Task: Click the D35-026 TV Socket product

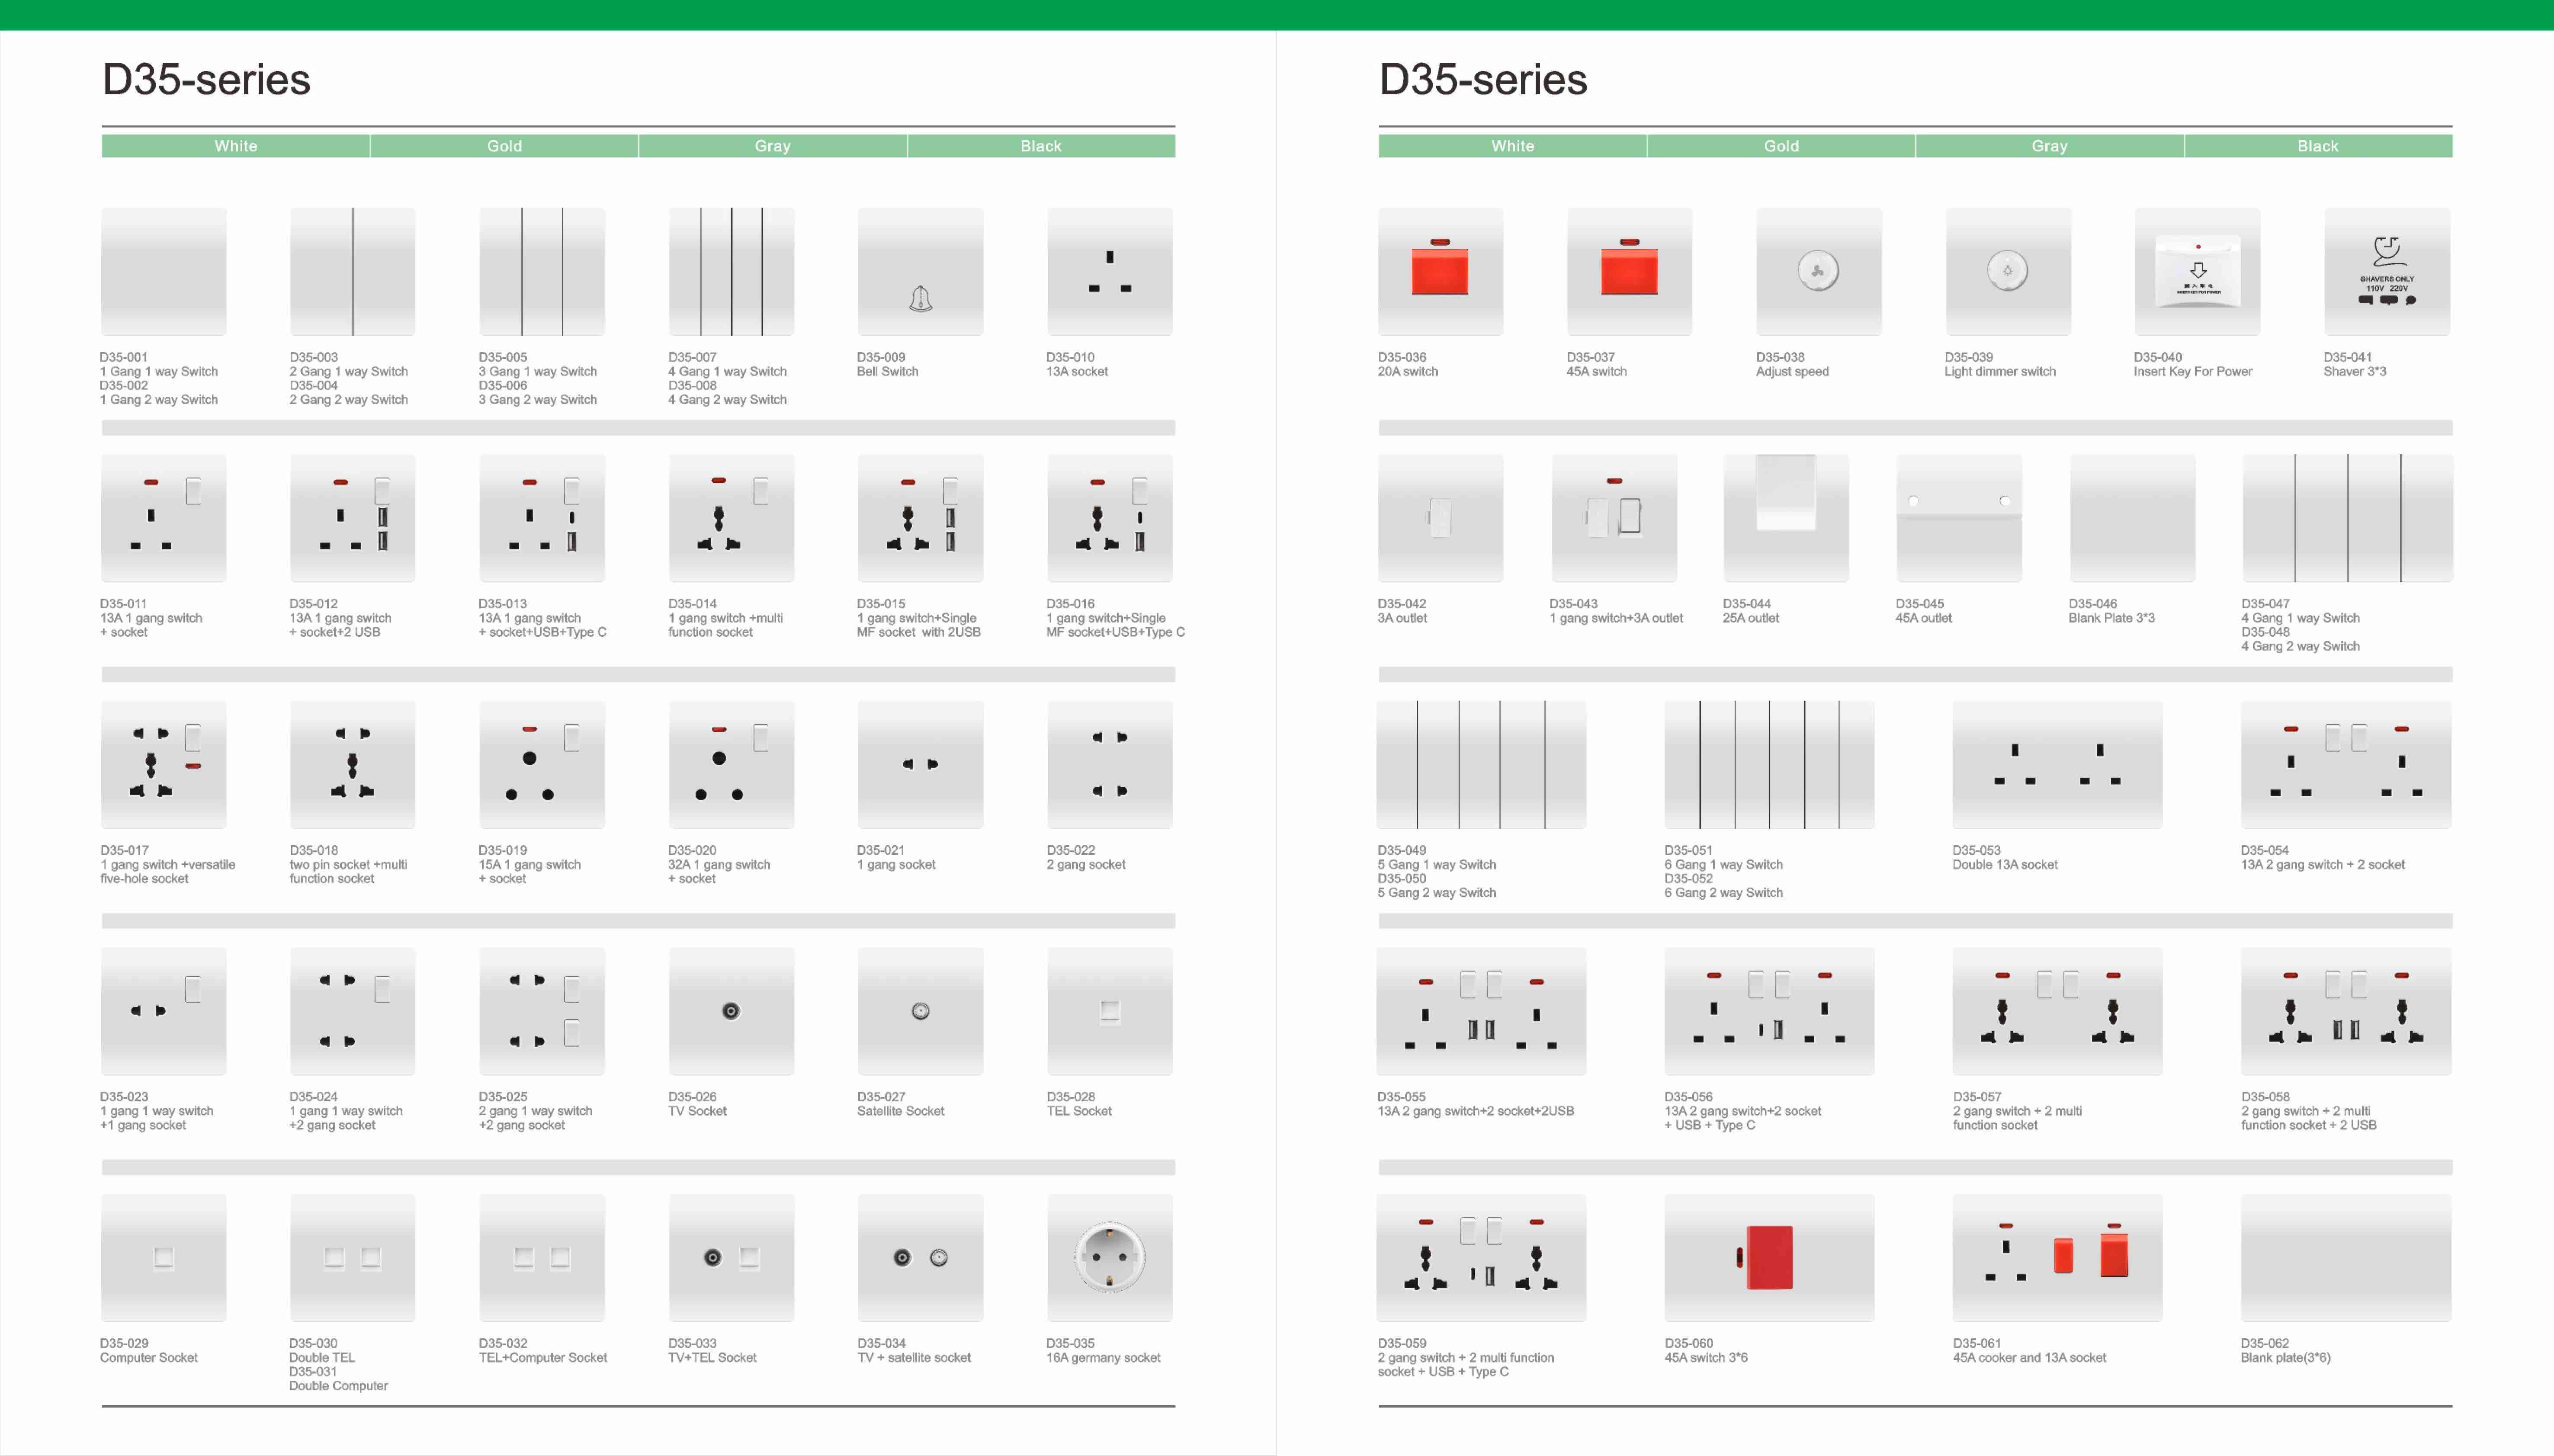Action: coord(731,1011)
